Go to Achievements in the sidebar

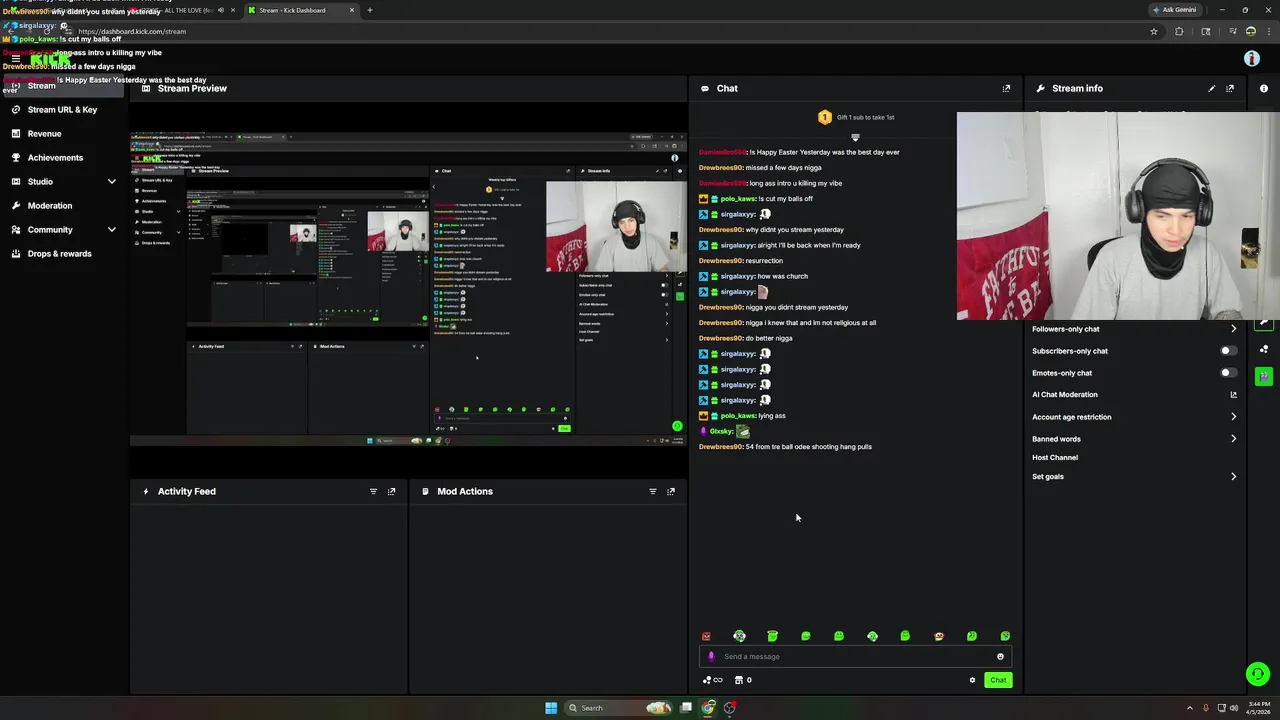(x=55, y=158)
